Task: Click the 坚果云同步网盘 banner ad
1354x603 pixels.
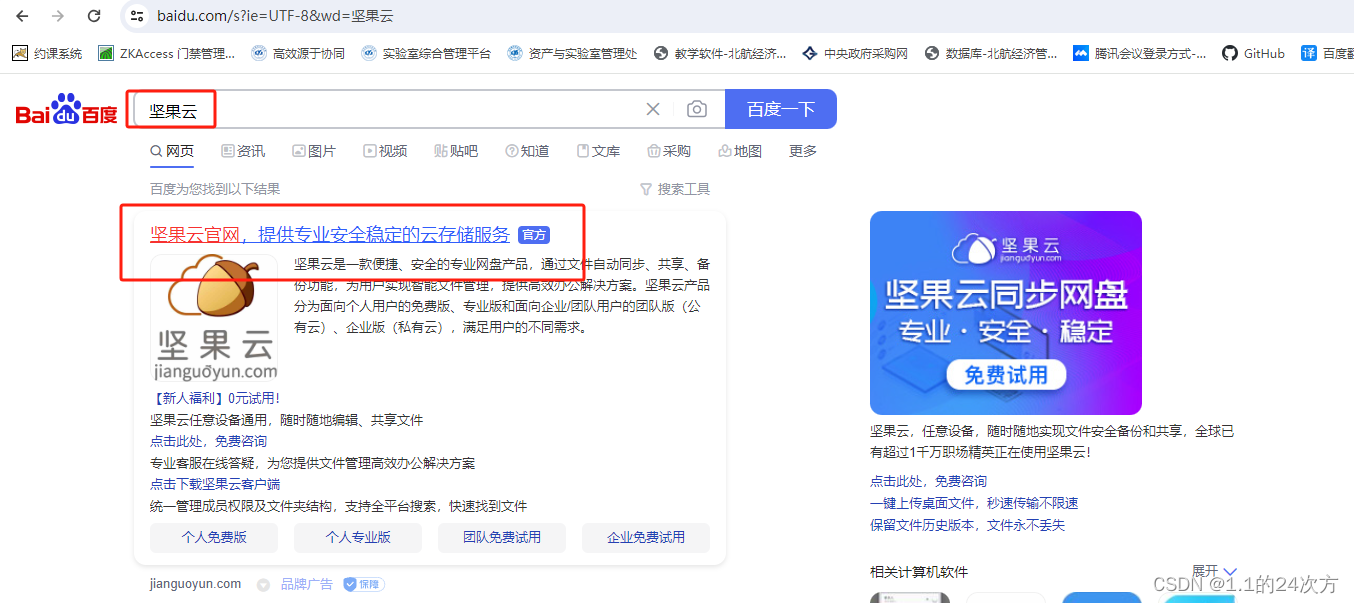Action: click(1006, 313)
